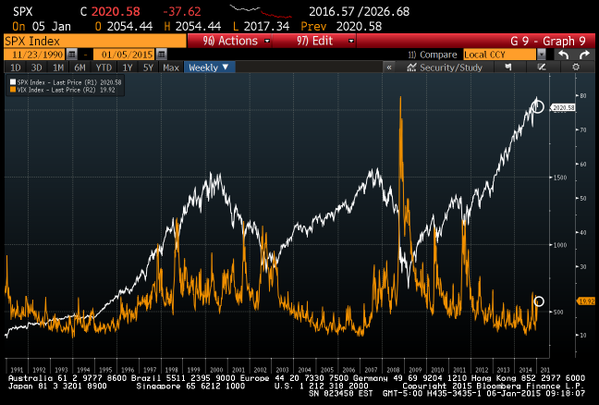Click the 50 level on VIX axis
This screenshot has width=599, height=405.
(x=583, y=198)
